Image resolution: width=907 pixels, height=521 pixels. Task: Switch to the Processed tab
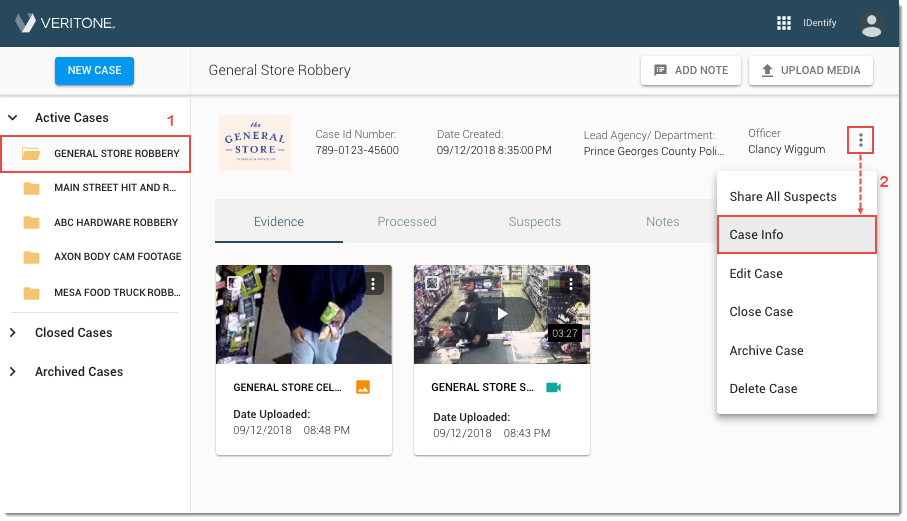(407, 221)
